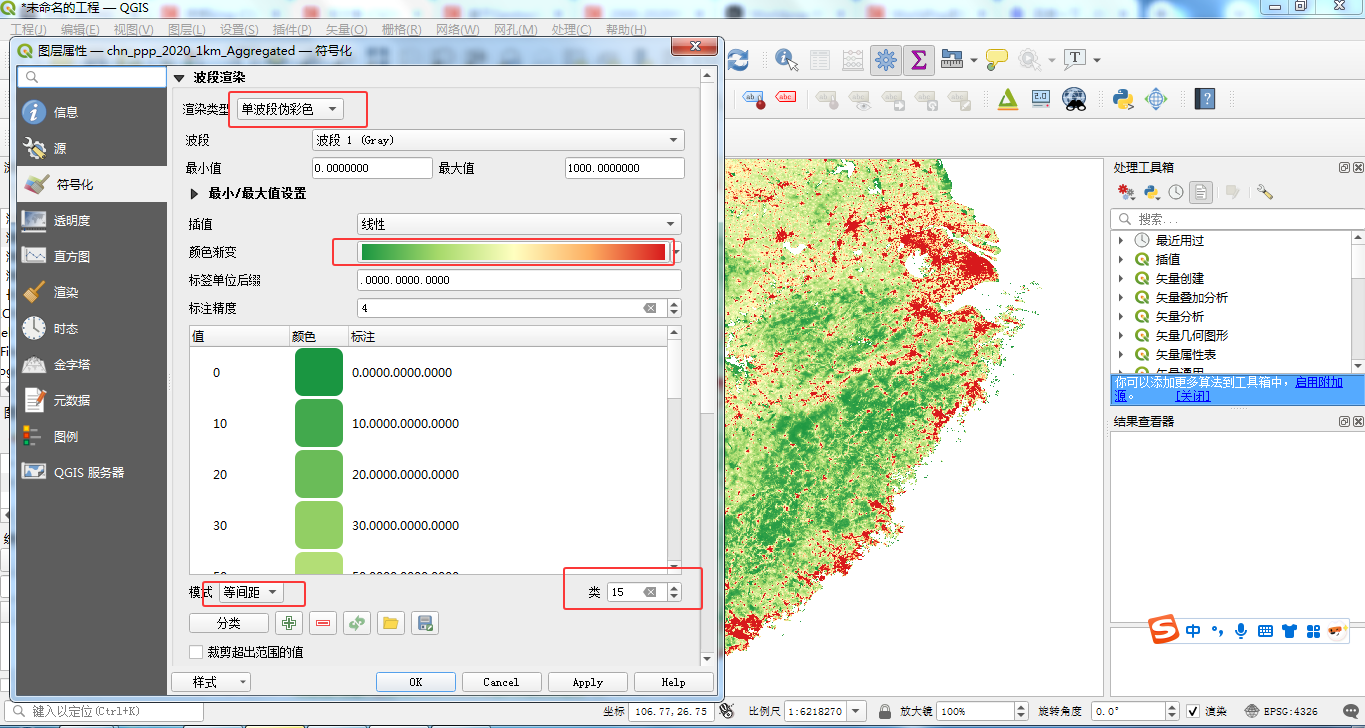Click the Sogou 中 input mode icon
Screen dimensions: 1365x728
[x=1193, y=631]
